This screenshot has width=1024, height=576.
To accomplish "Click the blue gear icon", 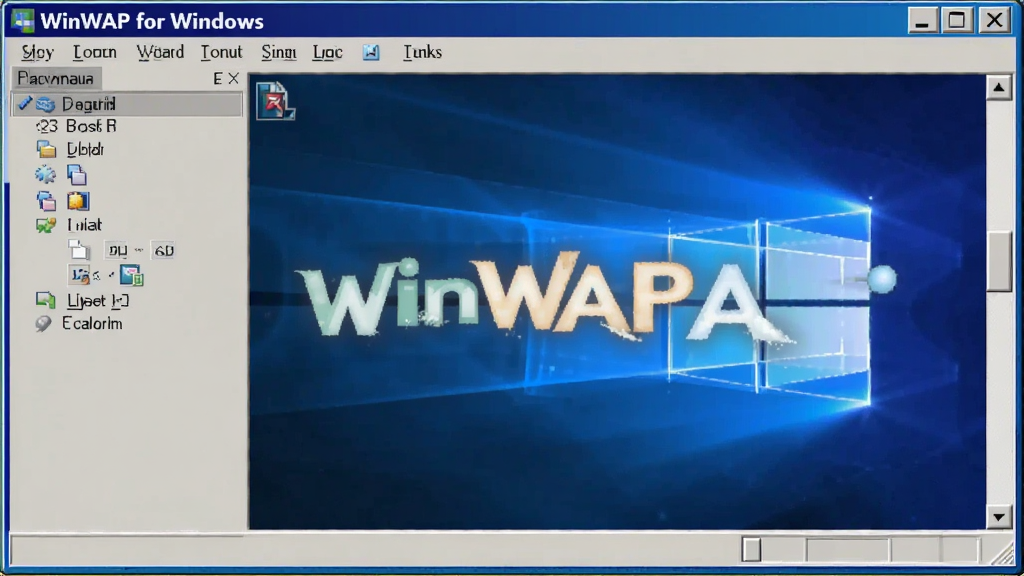I will pos(45,174).
